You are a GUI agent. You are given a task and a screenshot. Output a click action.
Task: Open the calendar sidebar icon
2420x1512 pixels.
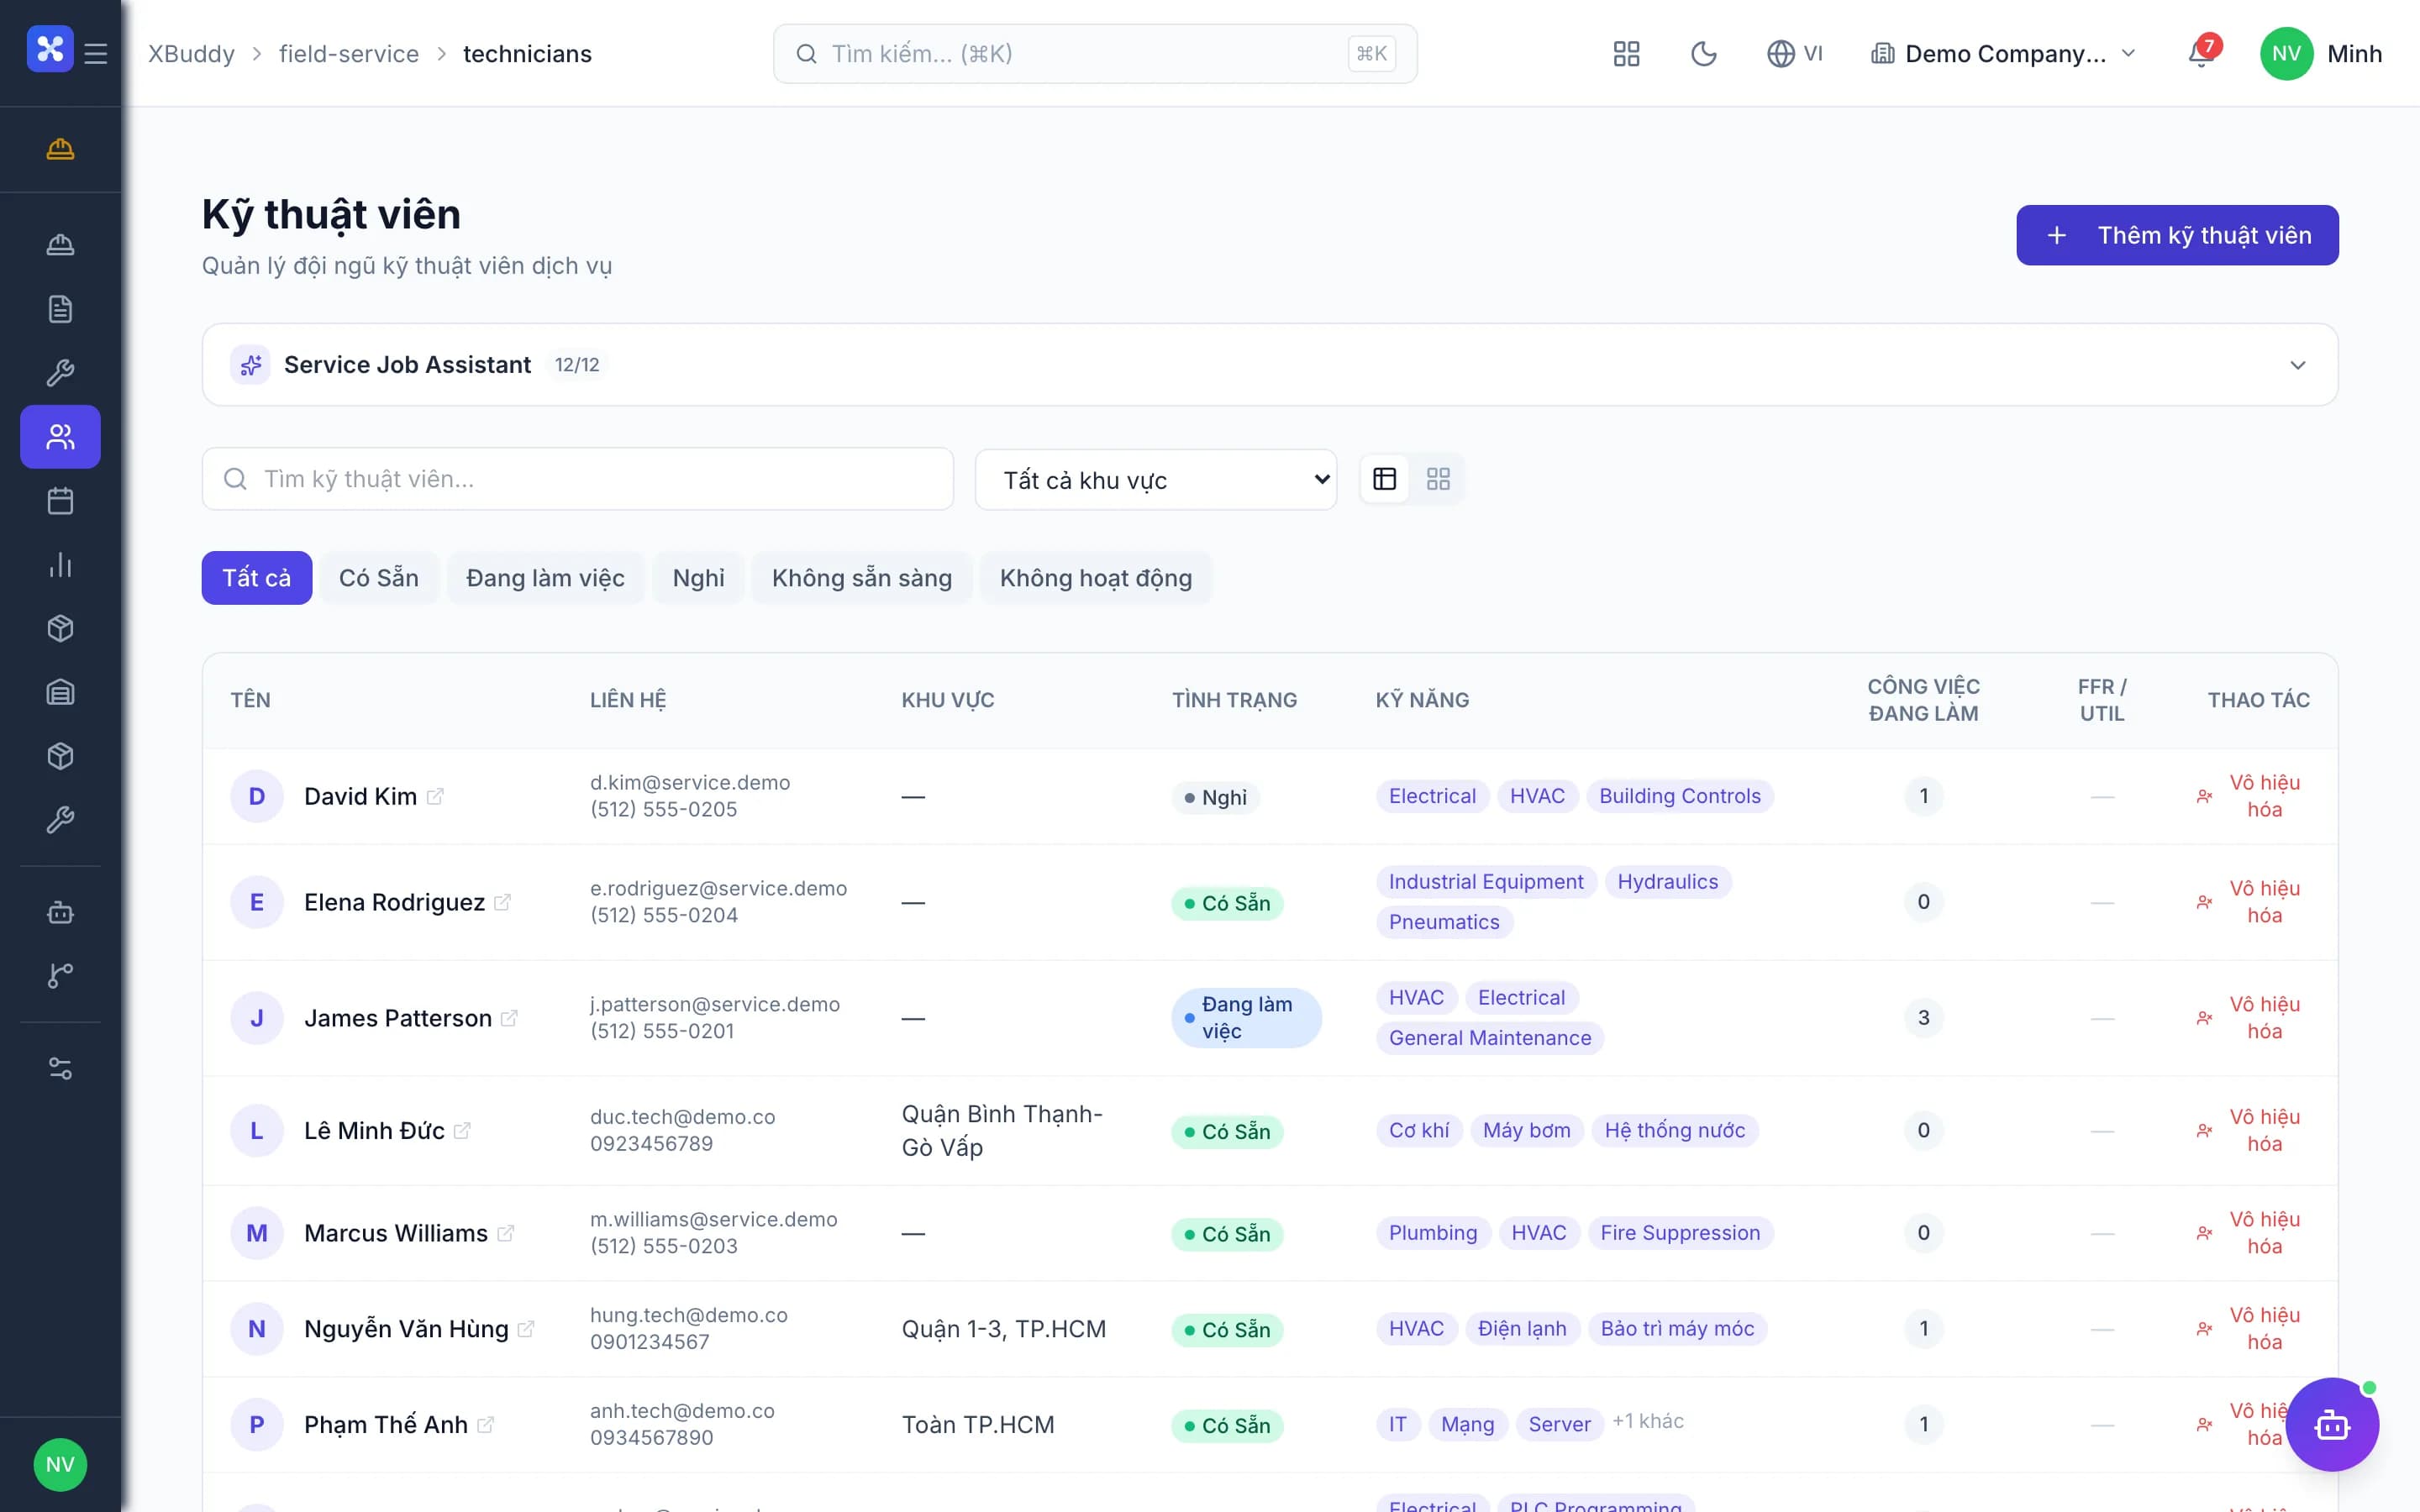click(x=60, y=501)
